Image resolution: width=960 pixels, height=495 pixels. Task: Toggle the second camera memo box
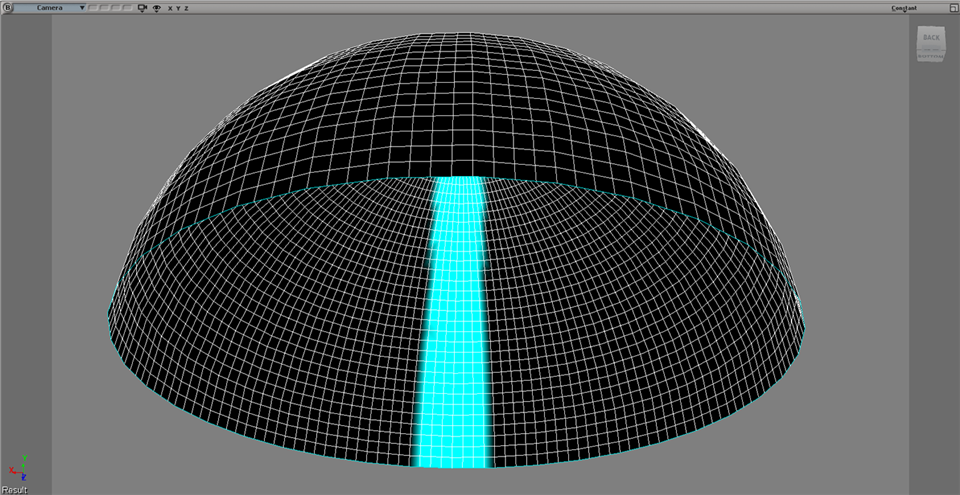pos(104,8)
